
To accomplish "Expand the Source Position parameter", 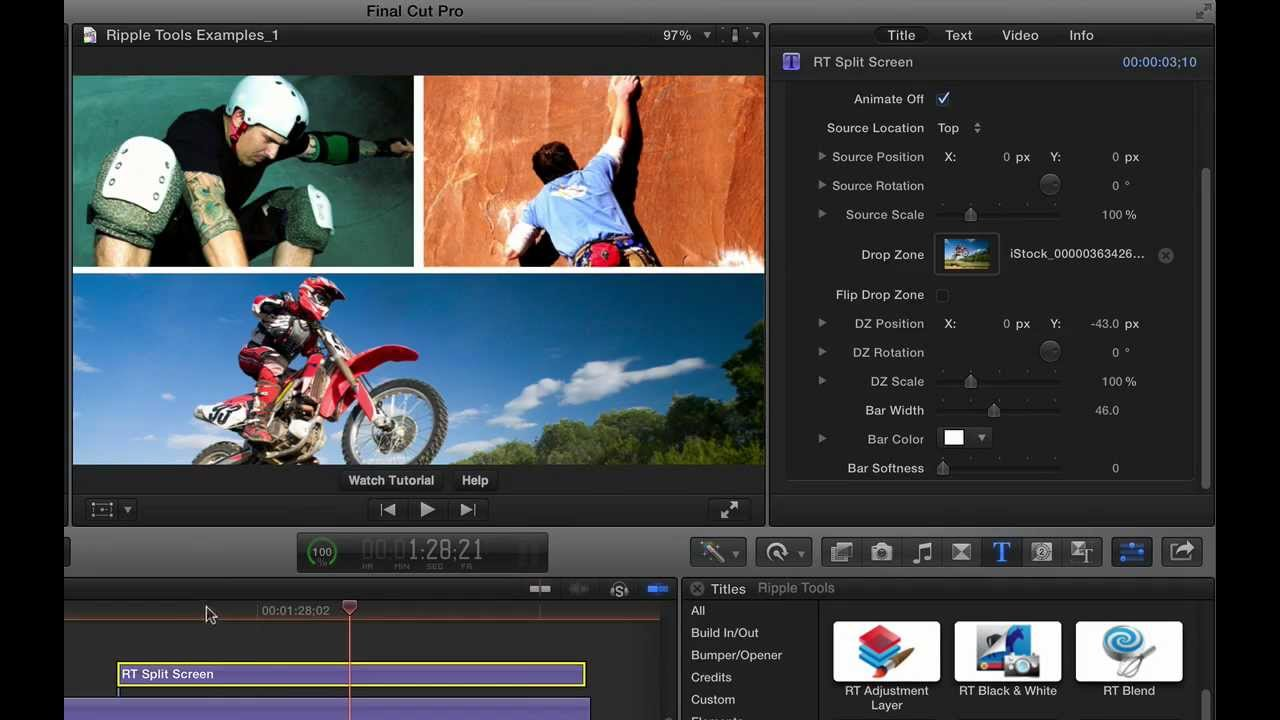I will point(822,157).
